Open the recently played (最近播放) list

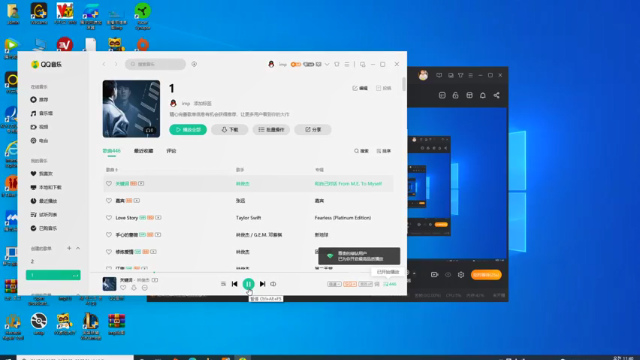[44, 201]
